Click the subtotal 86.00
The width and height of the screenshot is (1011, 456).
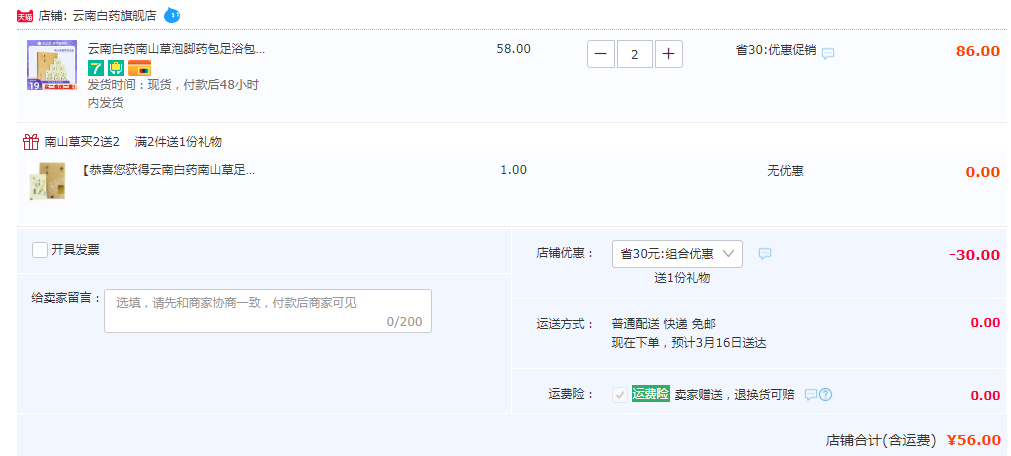[978, 52]
